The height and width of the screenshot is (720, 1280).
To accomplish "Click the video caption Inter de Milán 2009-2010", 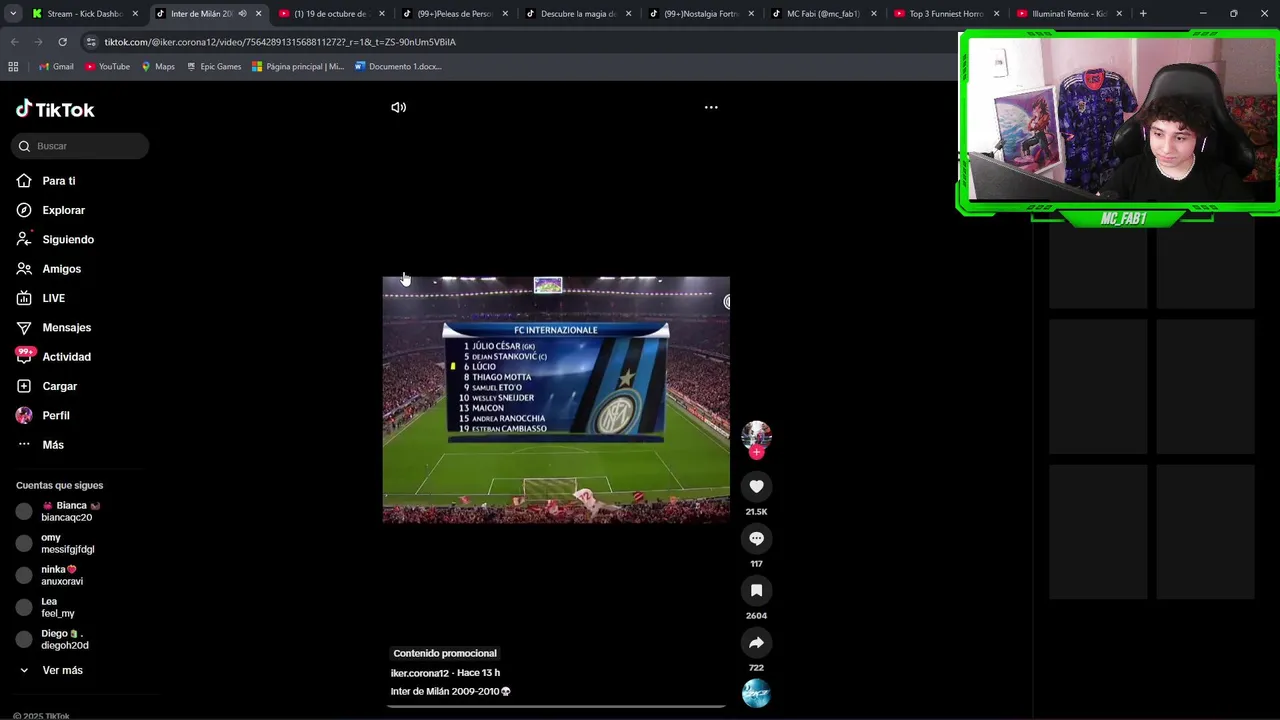I will click(x=450, y=691).
